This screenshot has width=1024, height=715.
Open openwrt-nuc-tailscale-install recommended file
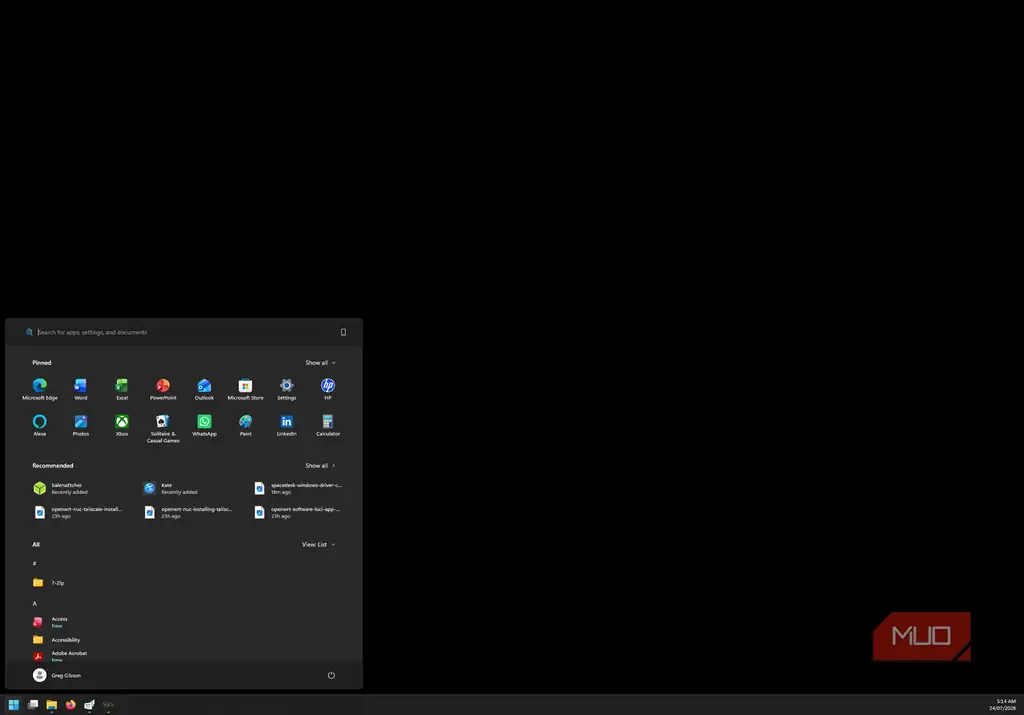[78, 512]
